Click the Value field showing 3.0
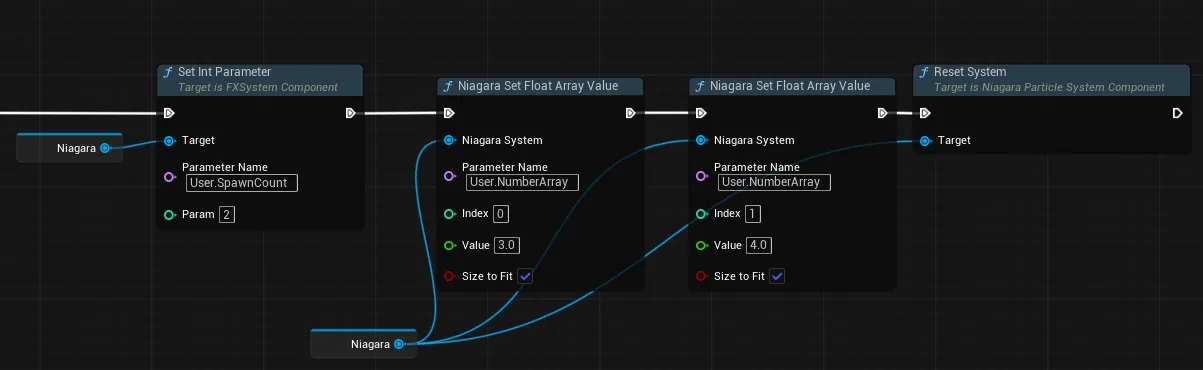The width and height of the screenshot is (1203, 370). tap(507, 245)
